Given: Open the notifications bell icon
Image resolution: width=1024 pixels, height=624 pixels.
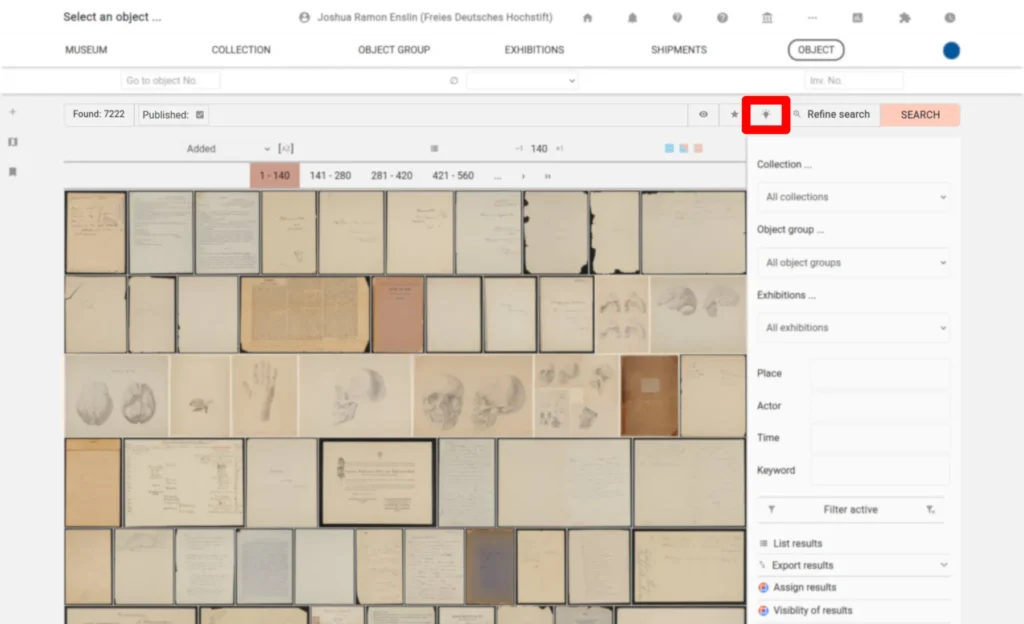Looking at the screenshot, I should 632,18.
